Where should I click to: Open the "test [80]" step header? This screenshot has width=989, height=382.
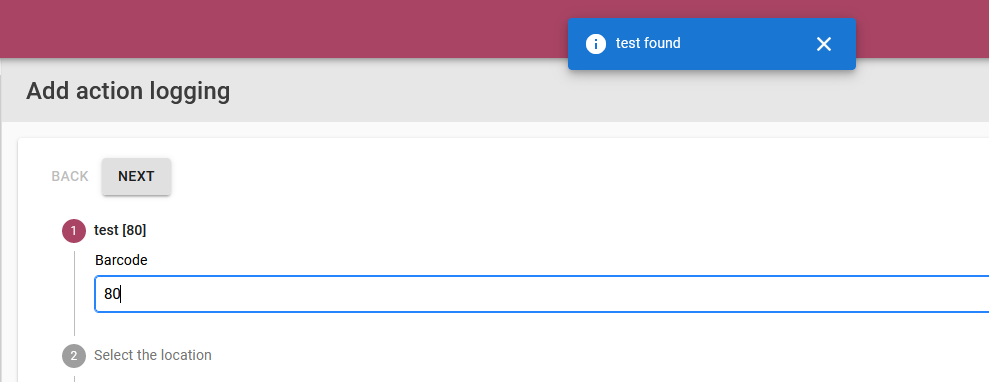coord(120,231)
